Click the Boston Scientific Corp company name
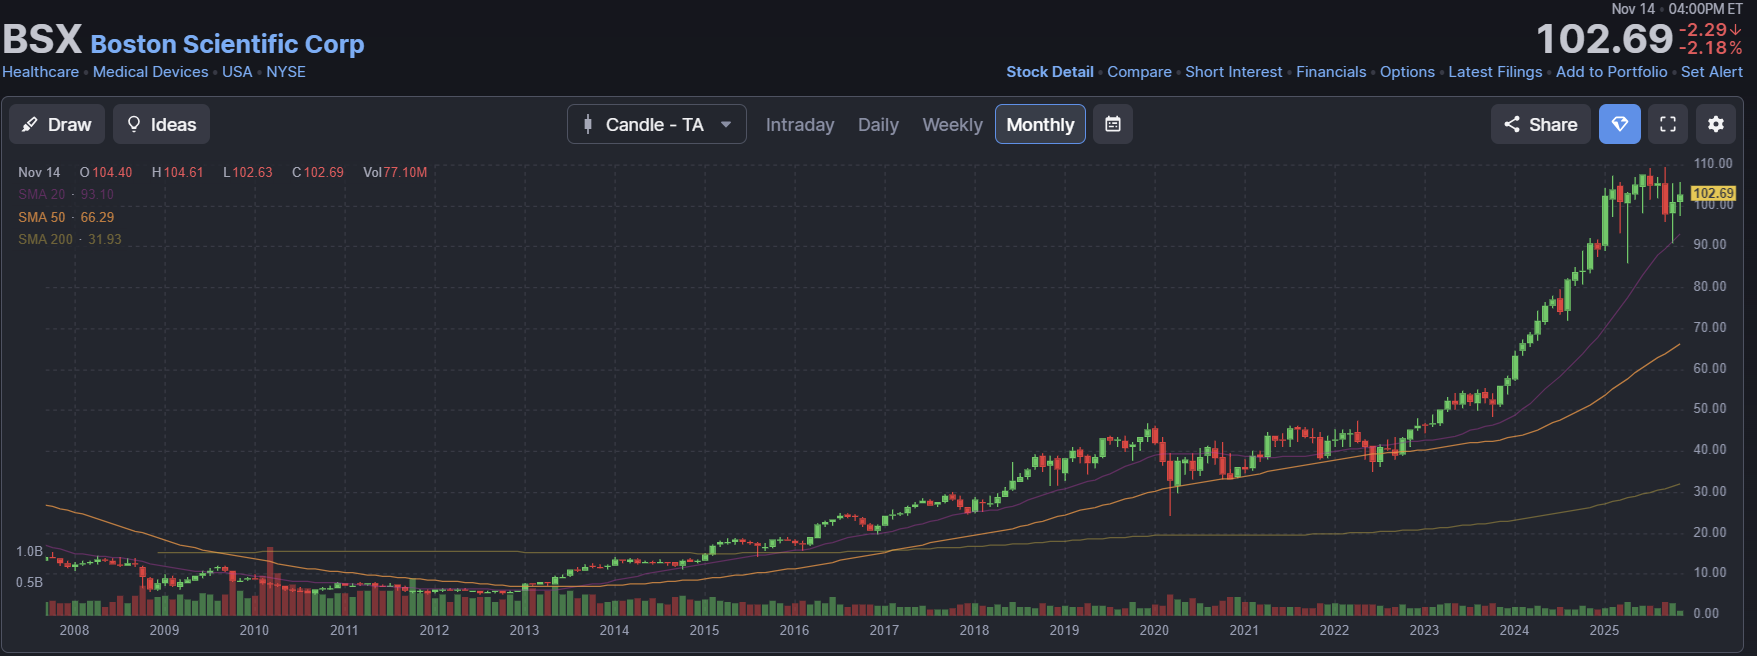The height and width of the screenshot is (656, 1757). 227,44
